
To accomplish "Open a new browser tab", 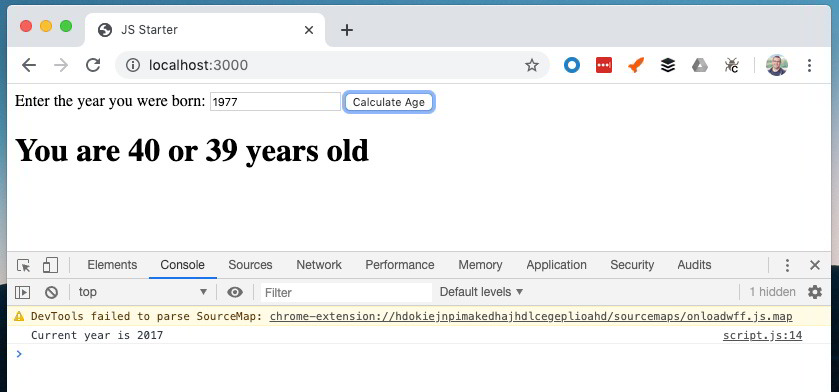I will [347, 30].
